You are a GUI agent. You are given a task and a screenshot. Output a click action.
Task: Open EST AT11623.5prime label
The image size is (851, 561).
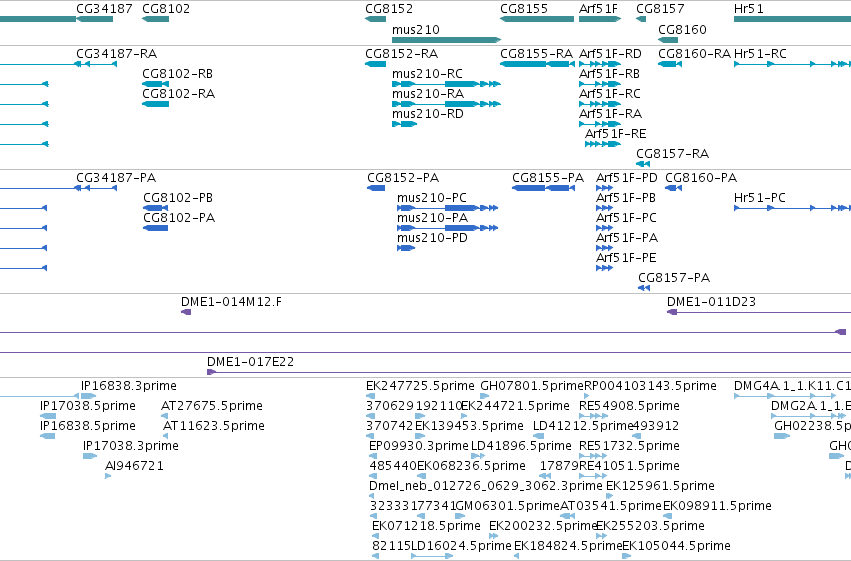pos(214,426)
